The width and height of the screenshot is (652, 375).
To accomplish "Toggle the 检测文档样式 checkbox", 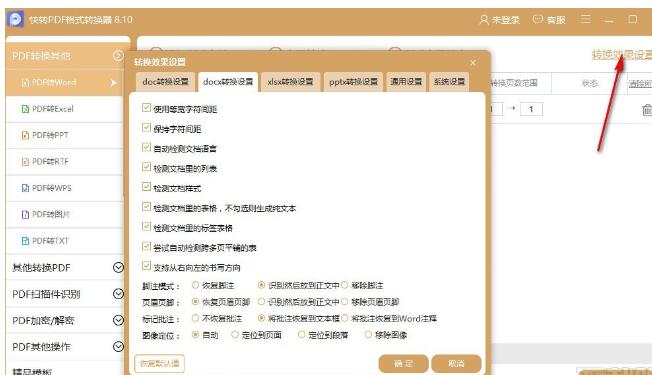I will pyautogui.click(x=146, y=187).
